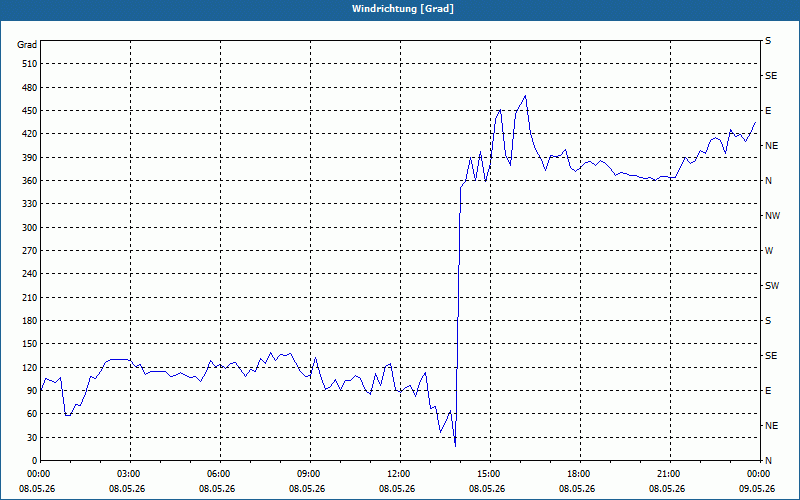Click the 90 y-axis value
The image size is (800, 500).
tap(32, 391)
